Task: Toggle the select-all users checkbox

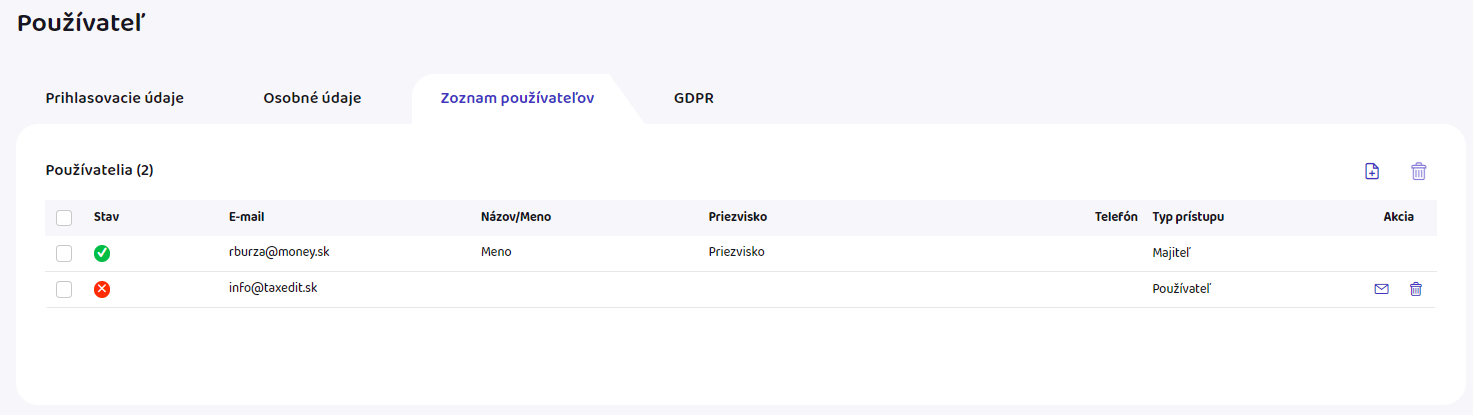Action: (x=64, y=217)
